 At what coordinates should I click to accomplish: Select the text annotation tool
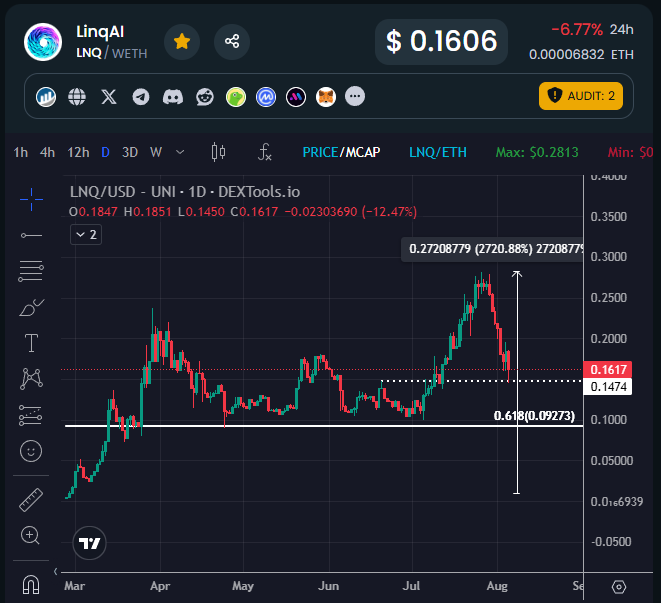point(31,343)
